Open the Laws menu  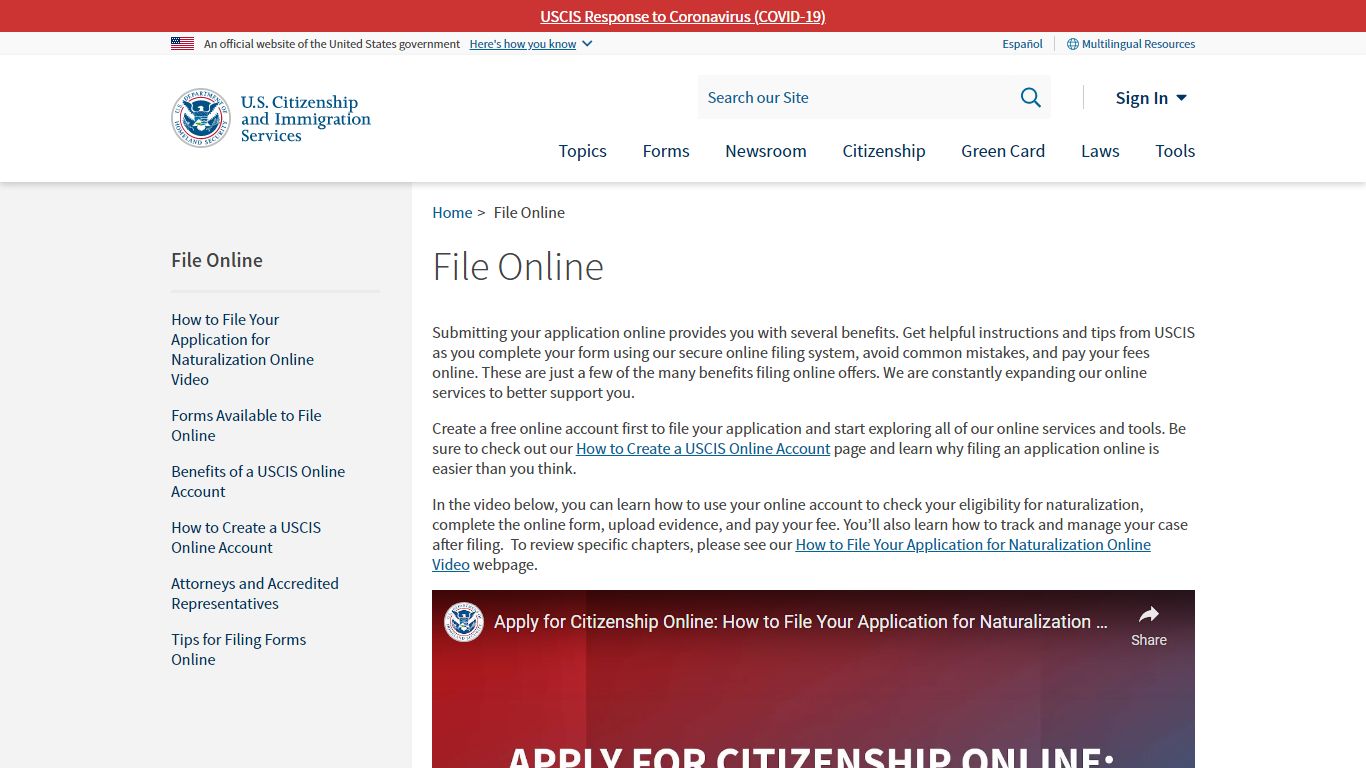pyautogui.click(x=1100, y=151)
